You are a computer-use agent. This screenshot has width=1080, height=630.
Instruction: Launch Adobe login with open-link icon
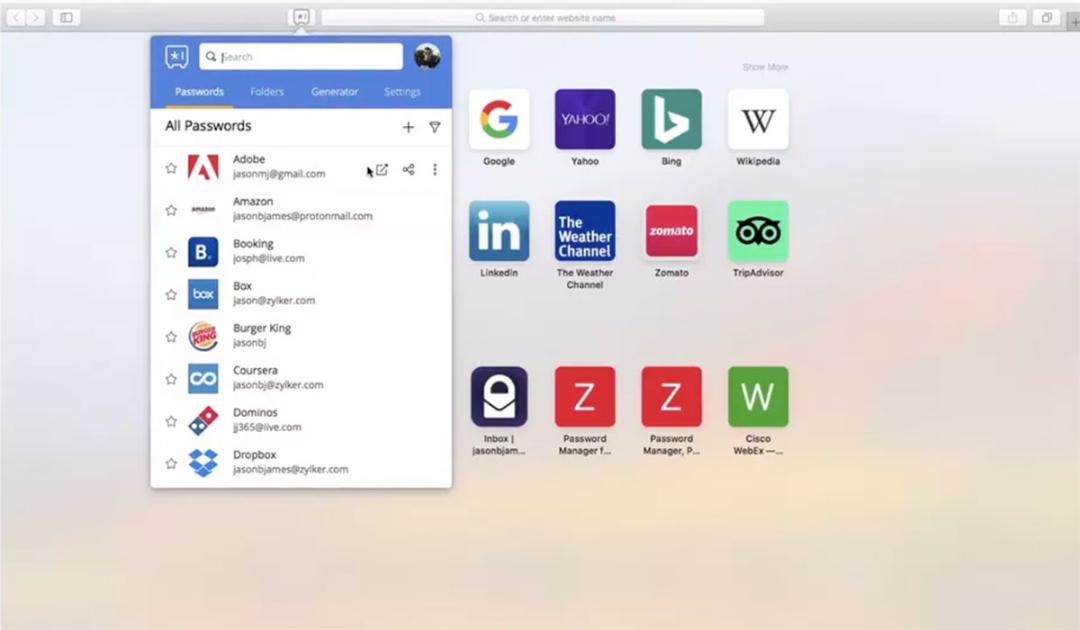click(x=382, y=169)
